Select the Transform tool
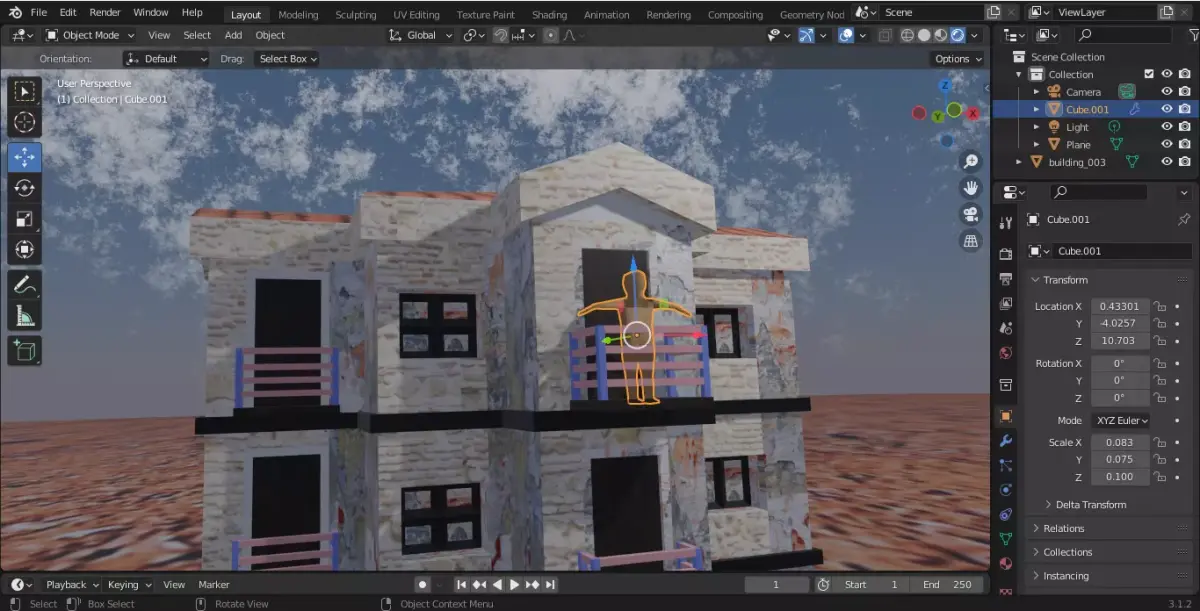 point(25,249)
